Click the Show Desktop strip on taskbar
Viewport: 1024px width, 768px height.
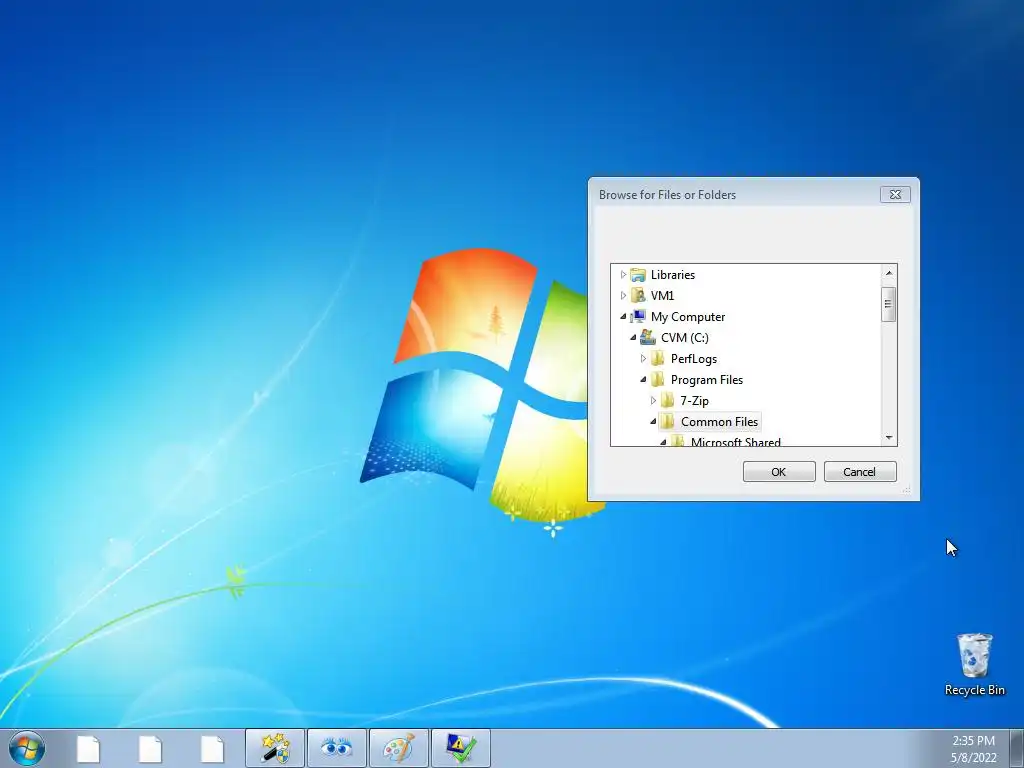pos(1017,748)
